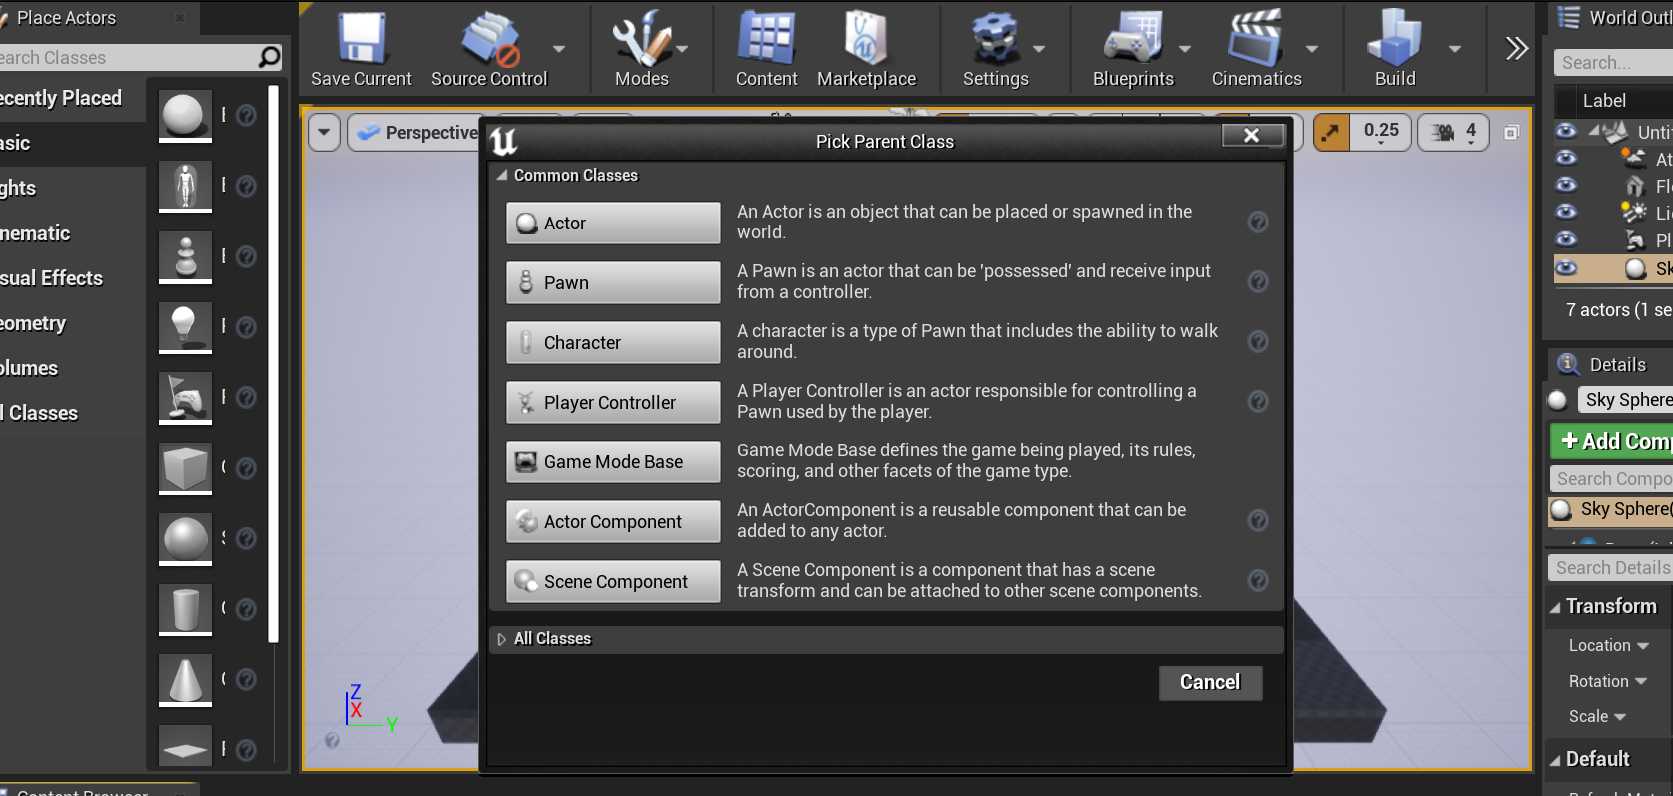Open the Perspective view mode dropdown

click(418, 132)
